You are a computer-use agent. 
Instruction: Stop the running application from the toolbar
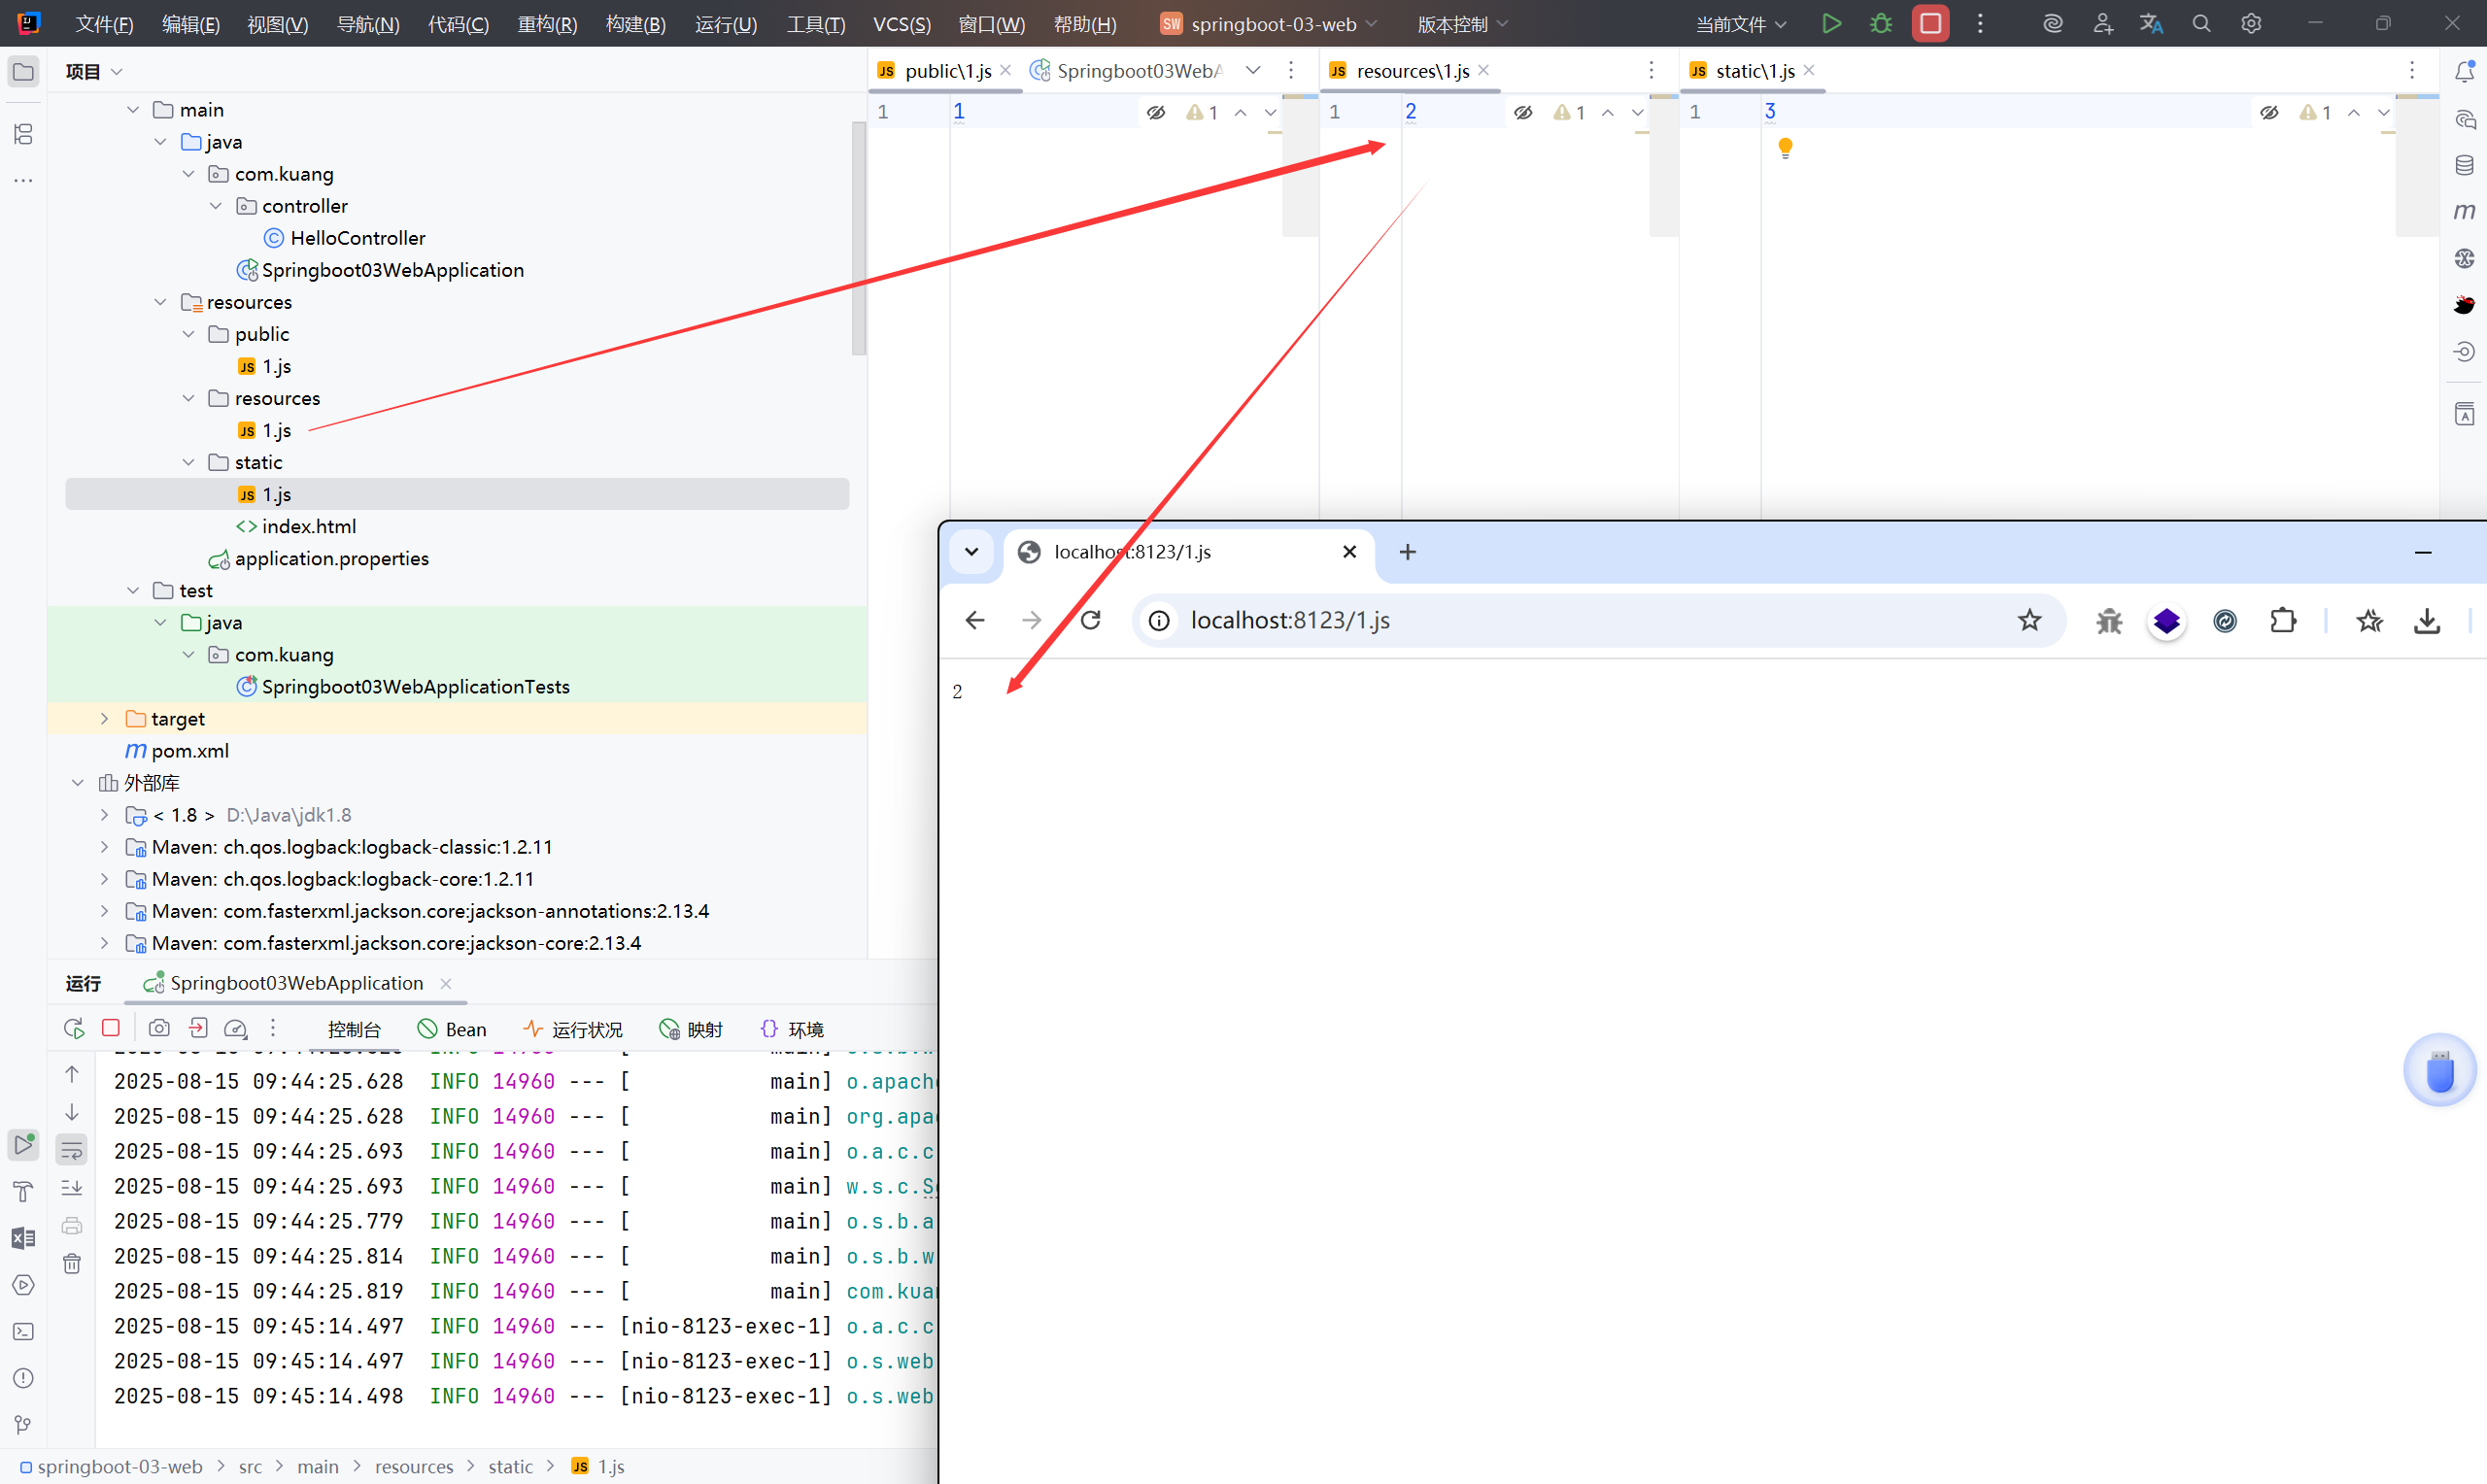(x=1930, y=24)
